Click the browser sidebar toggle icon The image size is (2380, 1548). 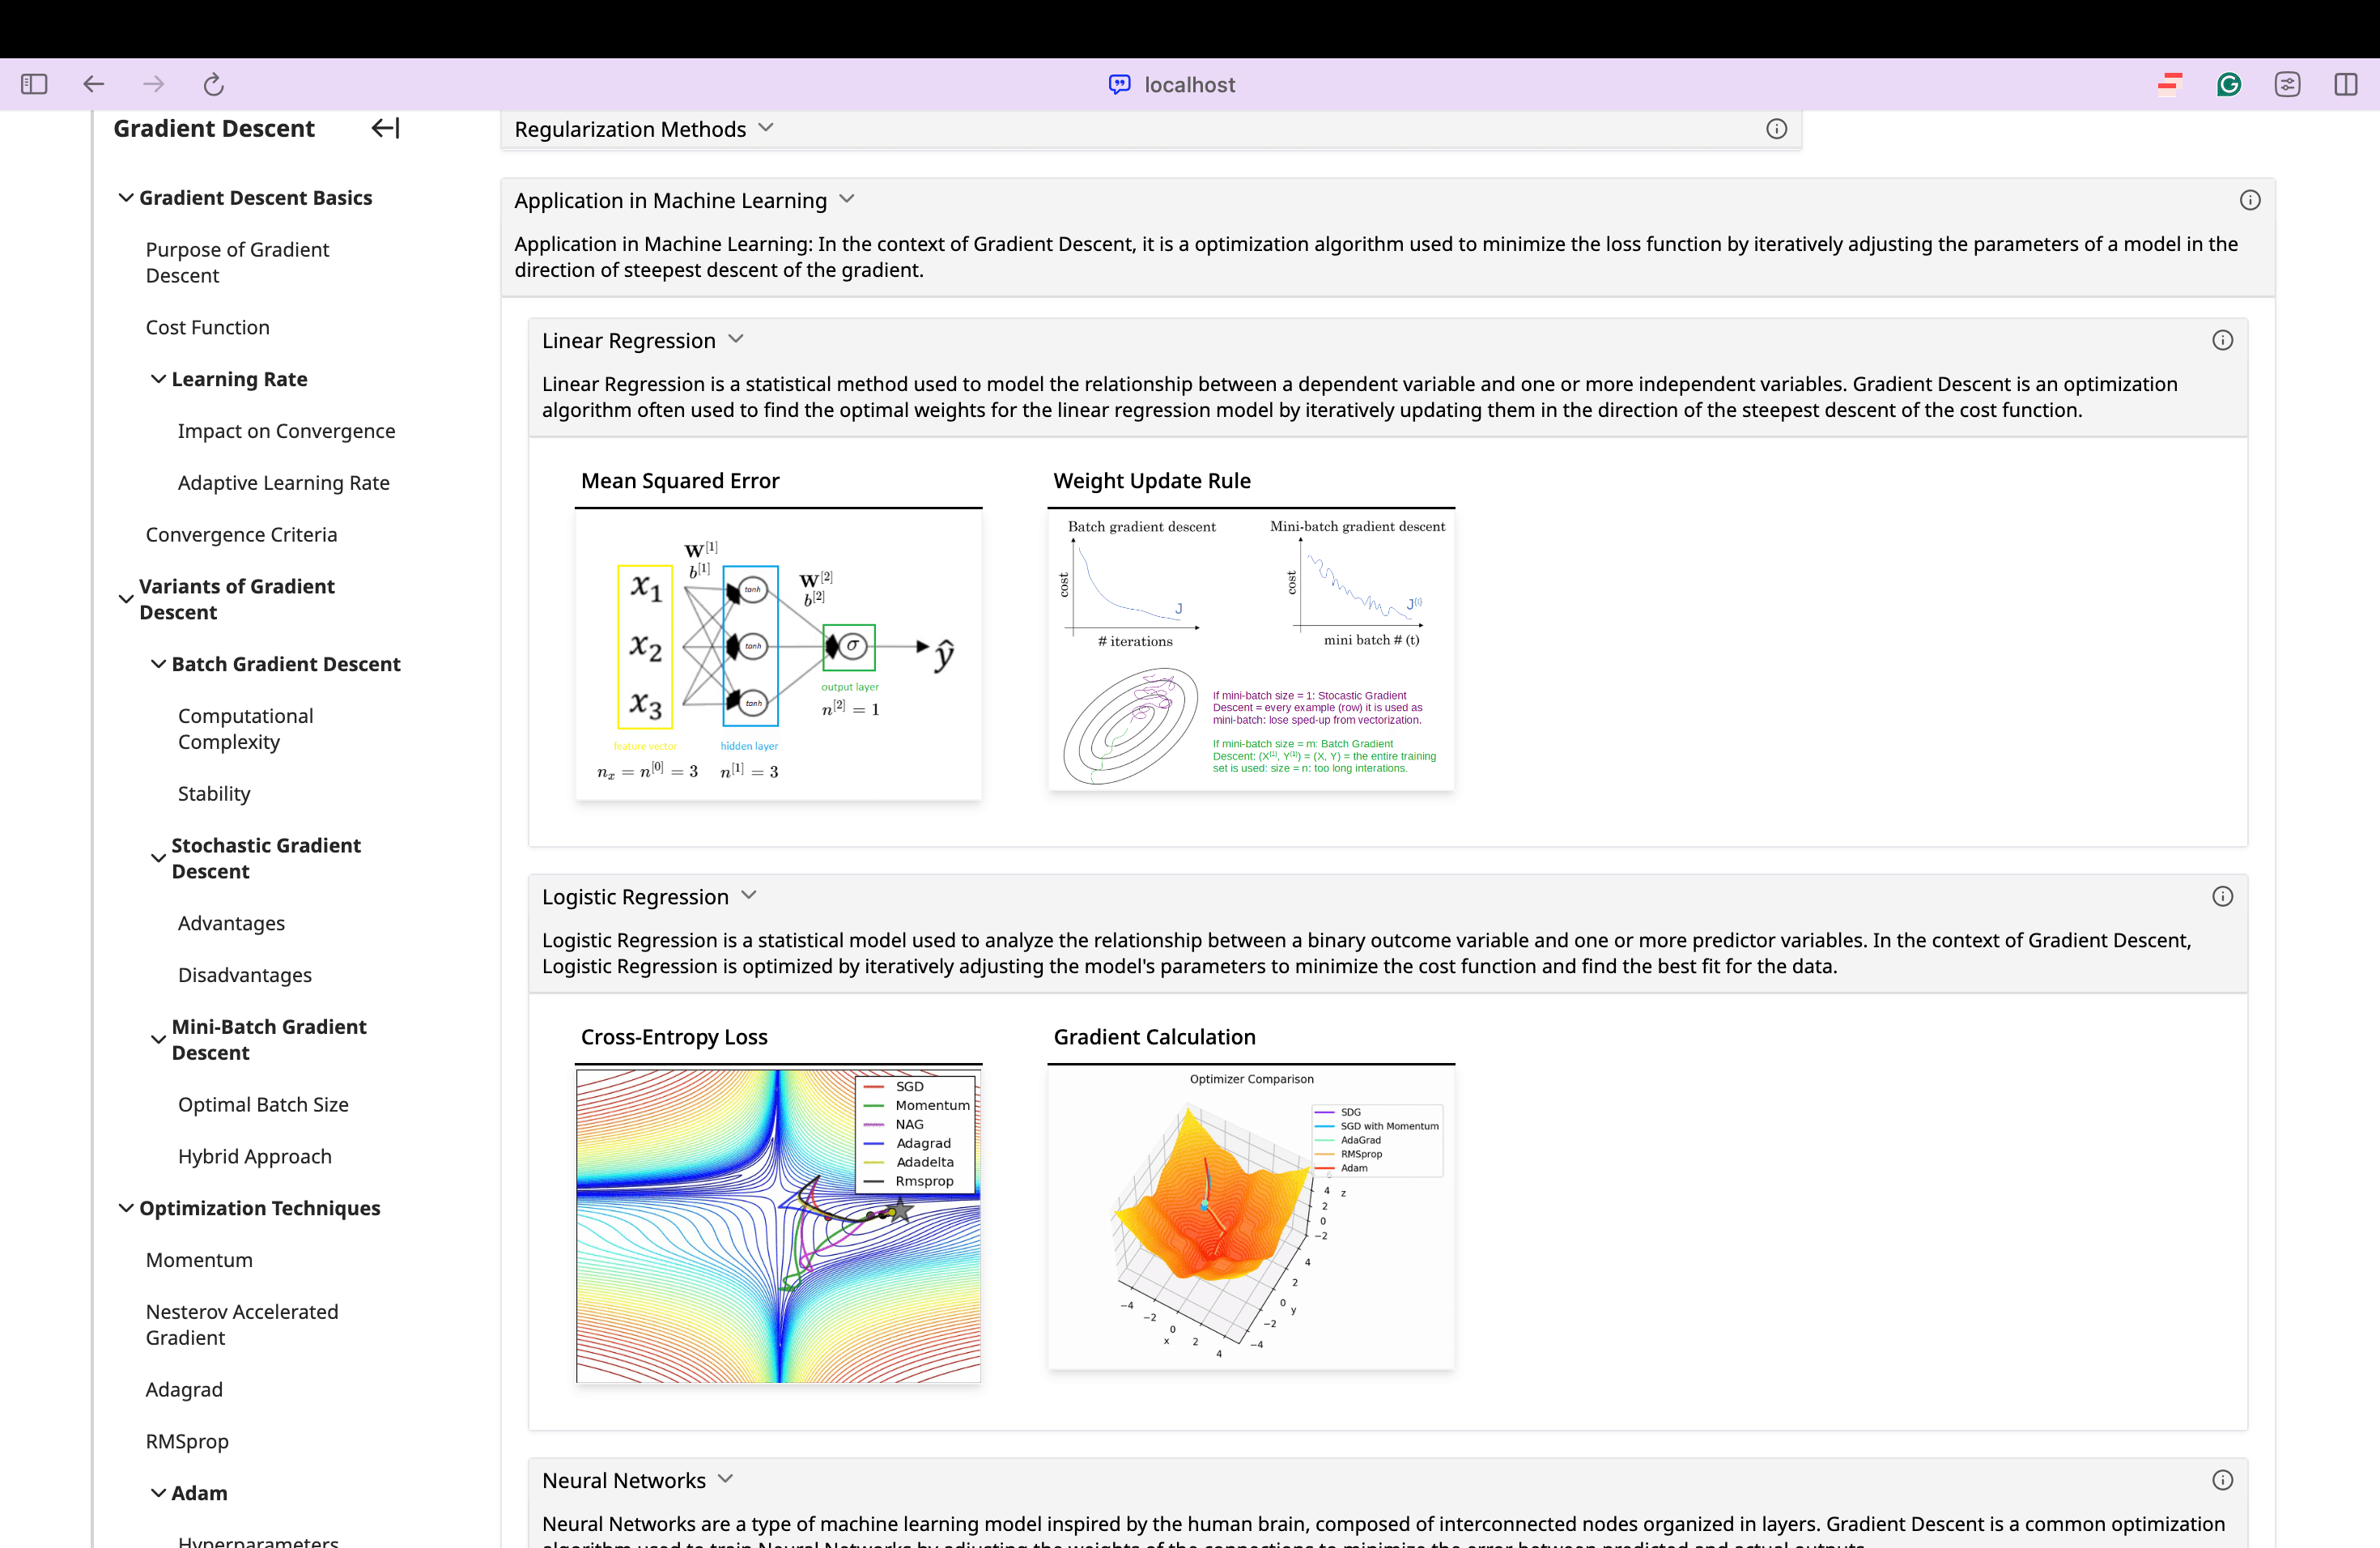(x=34, y=84)
